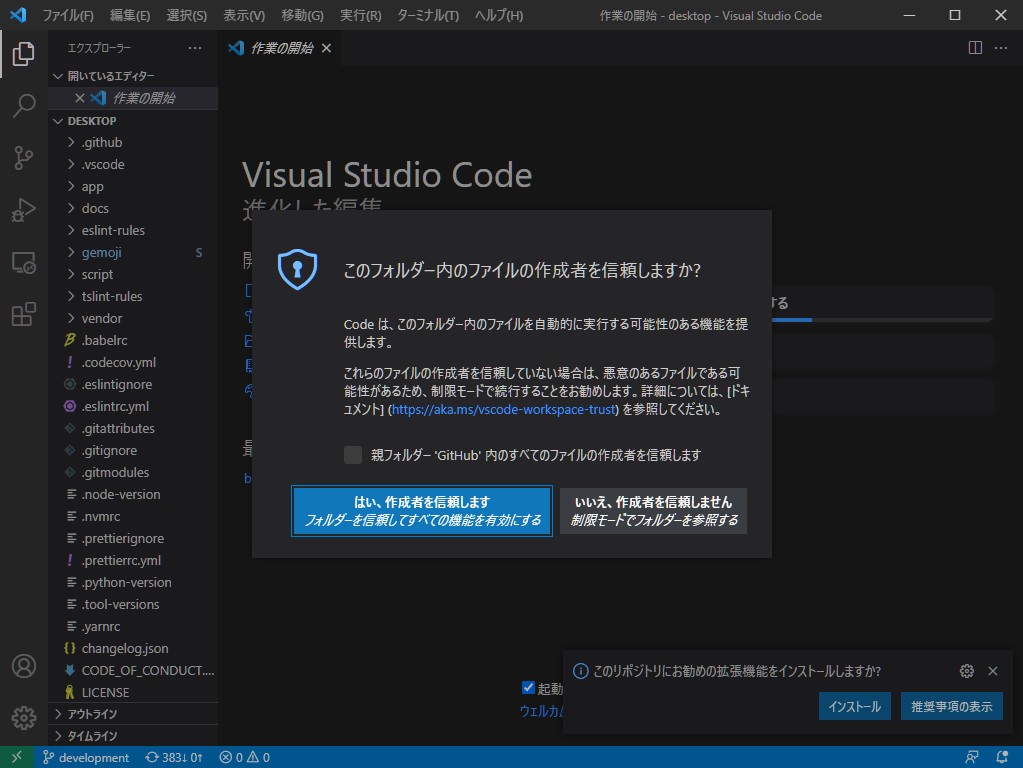The width and height of the screenshot is (1023, 768).
Task: Select the Search icon in activity bar
Action: [x=22, y=106]
